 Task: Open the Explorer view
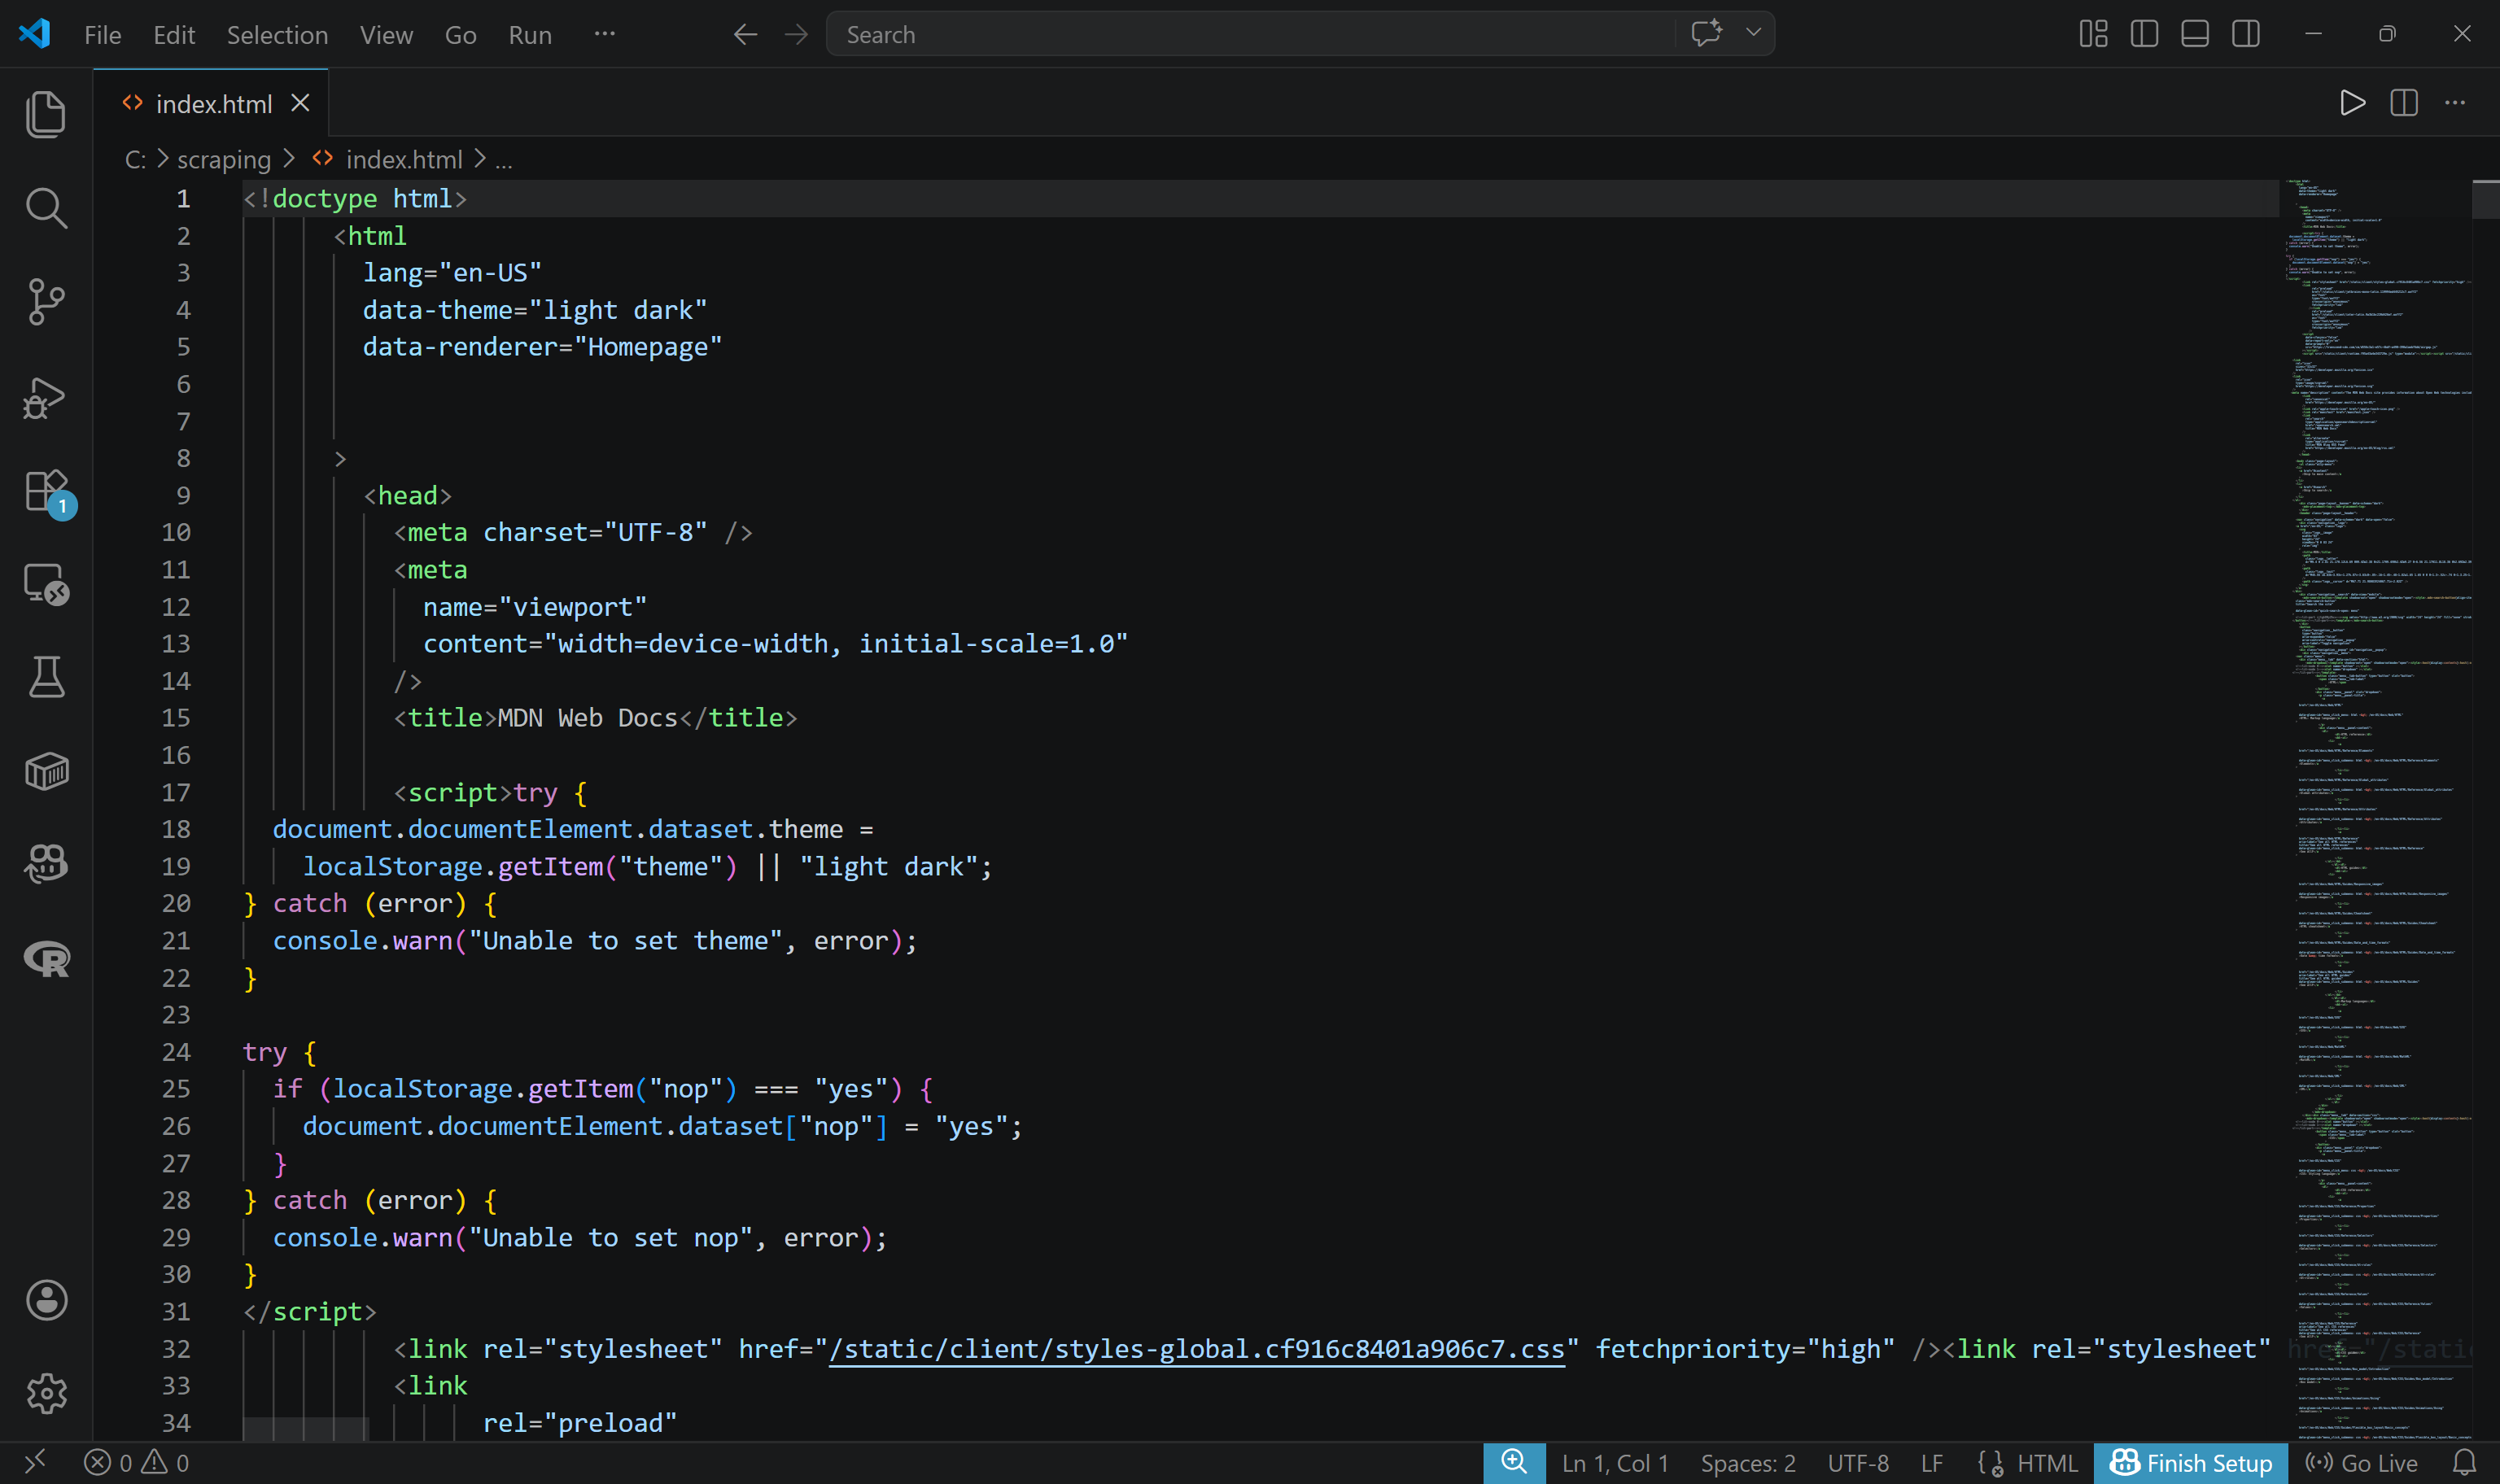(x=47, y=113)
